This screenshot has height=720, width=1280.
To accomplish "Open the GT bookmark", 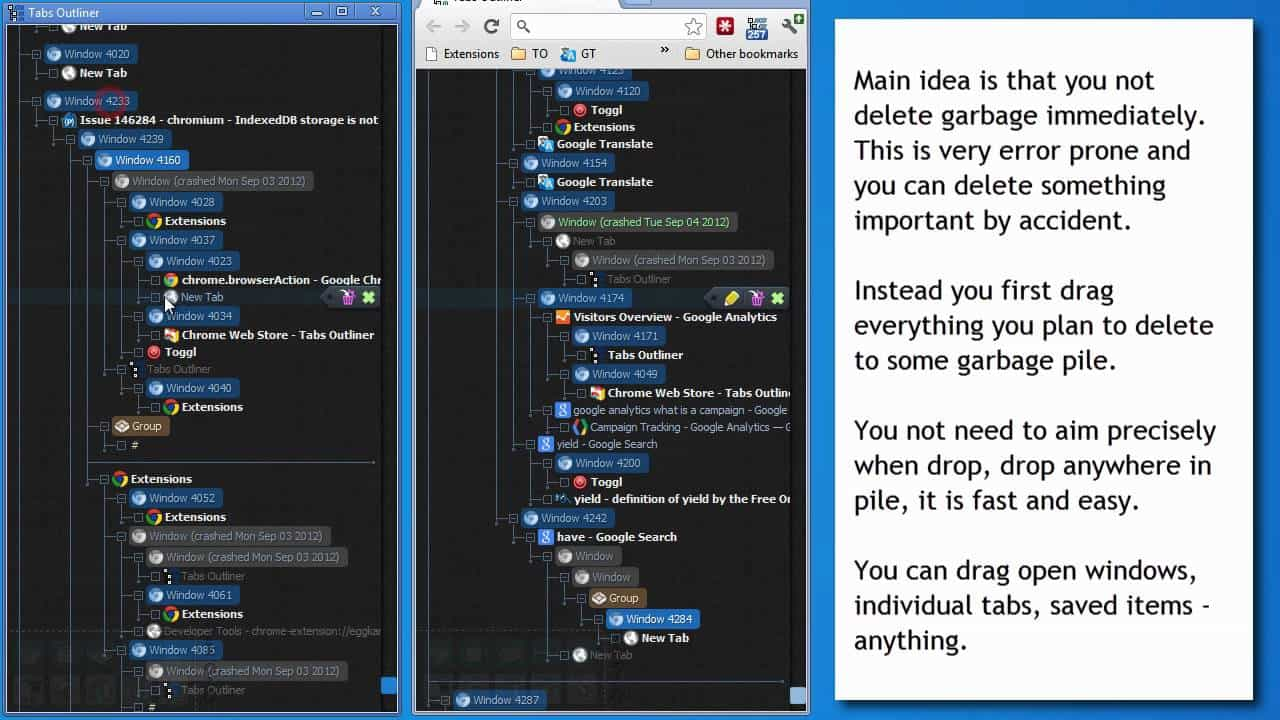I will click(x=578, y=54).
